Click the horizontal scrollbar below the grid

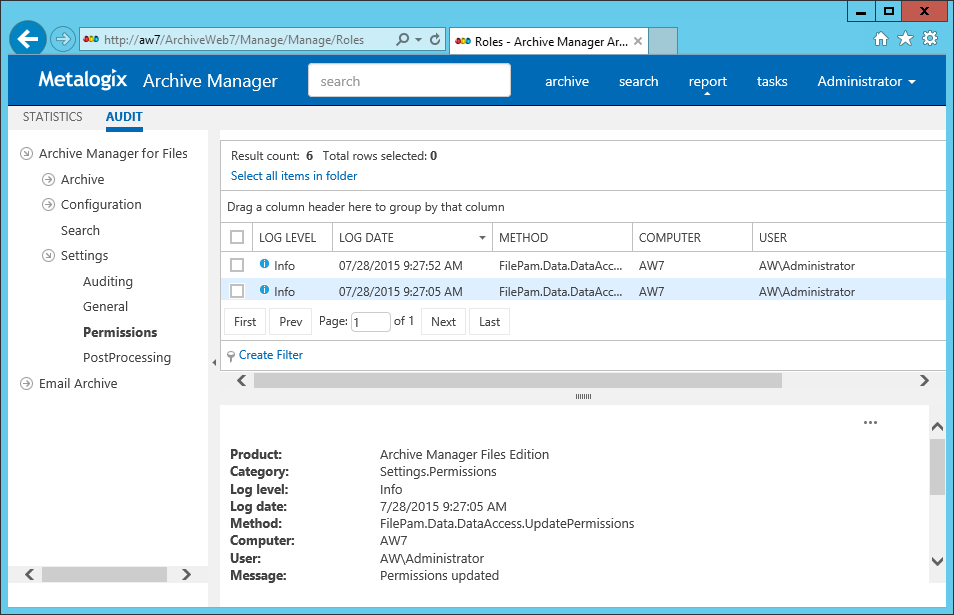pos(517,381)
